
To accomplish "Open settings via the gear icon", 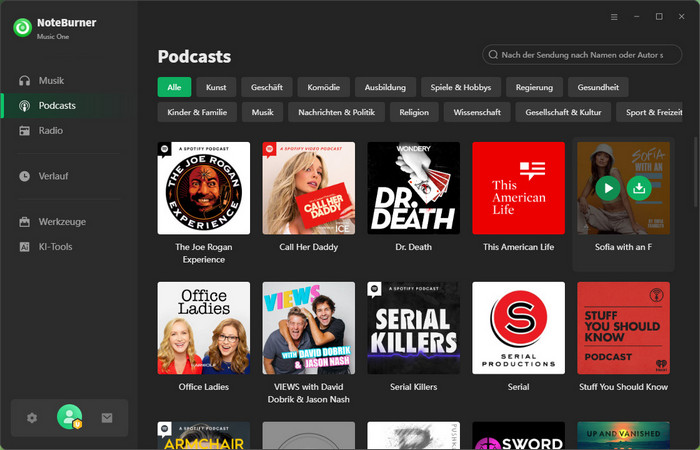I will click(x=32, y=418).
